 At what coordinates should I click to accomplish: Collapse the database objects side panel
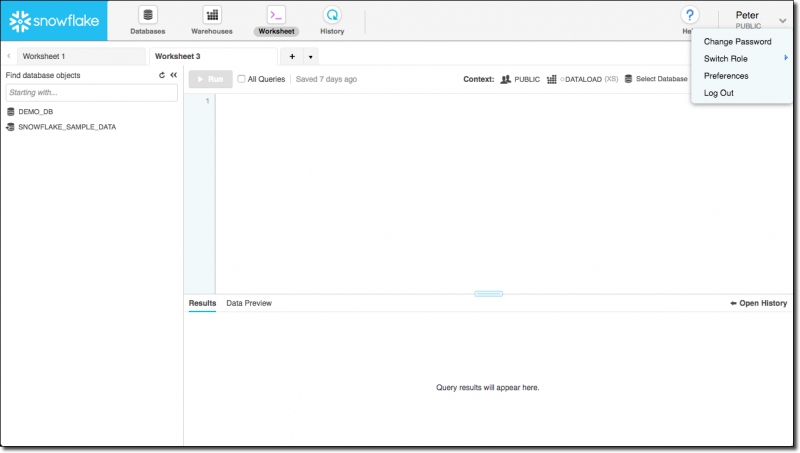pyautogui.click(x=173, y=75)
